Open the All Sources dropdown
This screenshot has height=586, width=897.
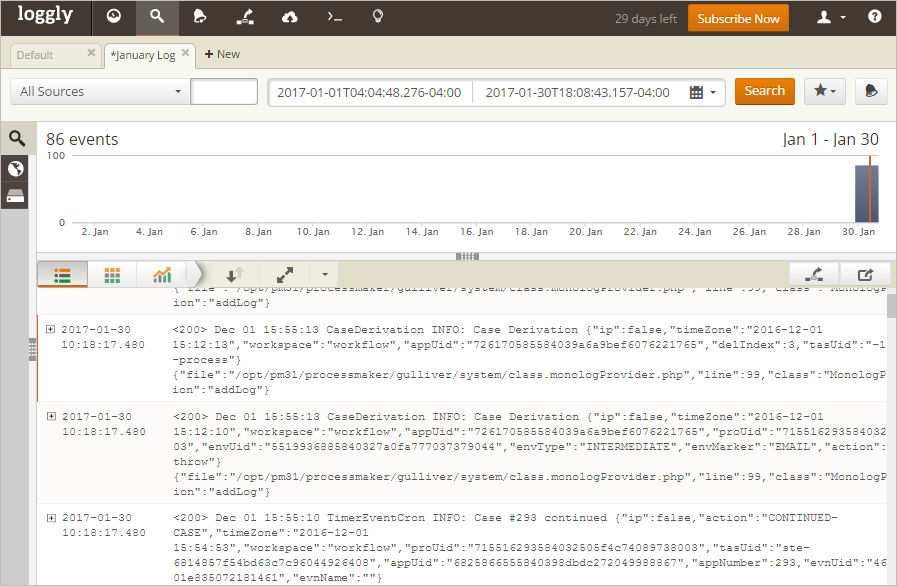click(x=100, y=92)
